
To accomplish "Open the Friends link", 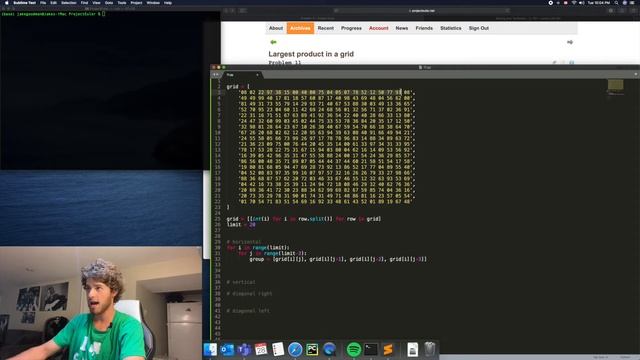I will tap(424, 28).
